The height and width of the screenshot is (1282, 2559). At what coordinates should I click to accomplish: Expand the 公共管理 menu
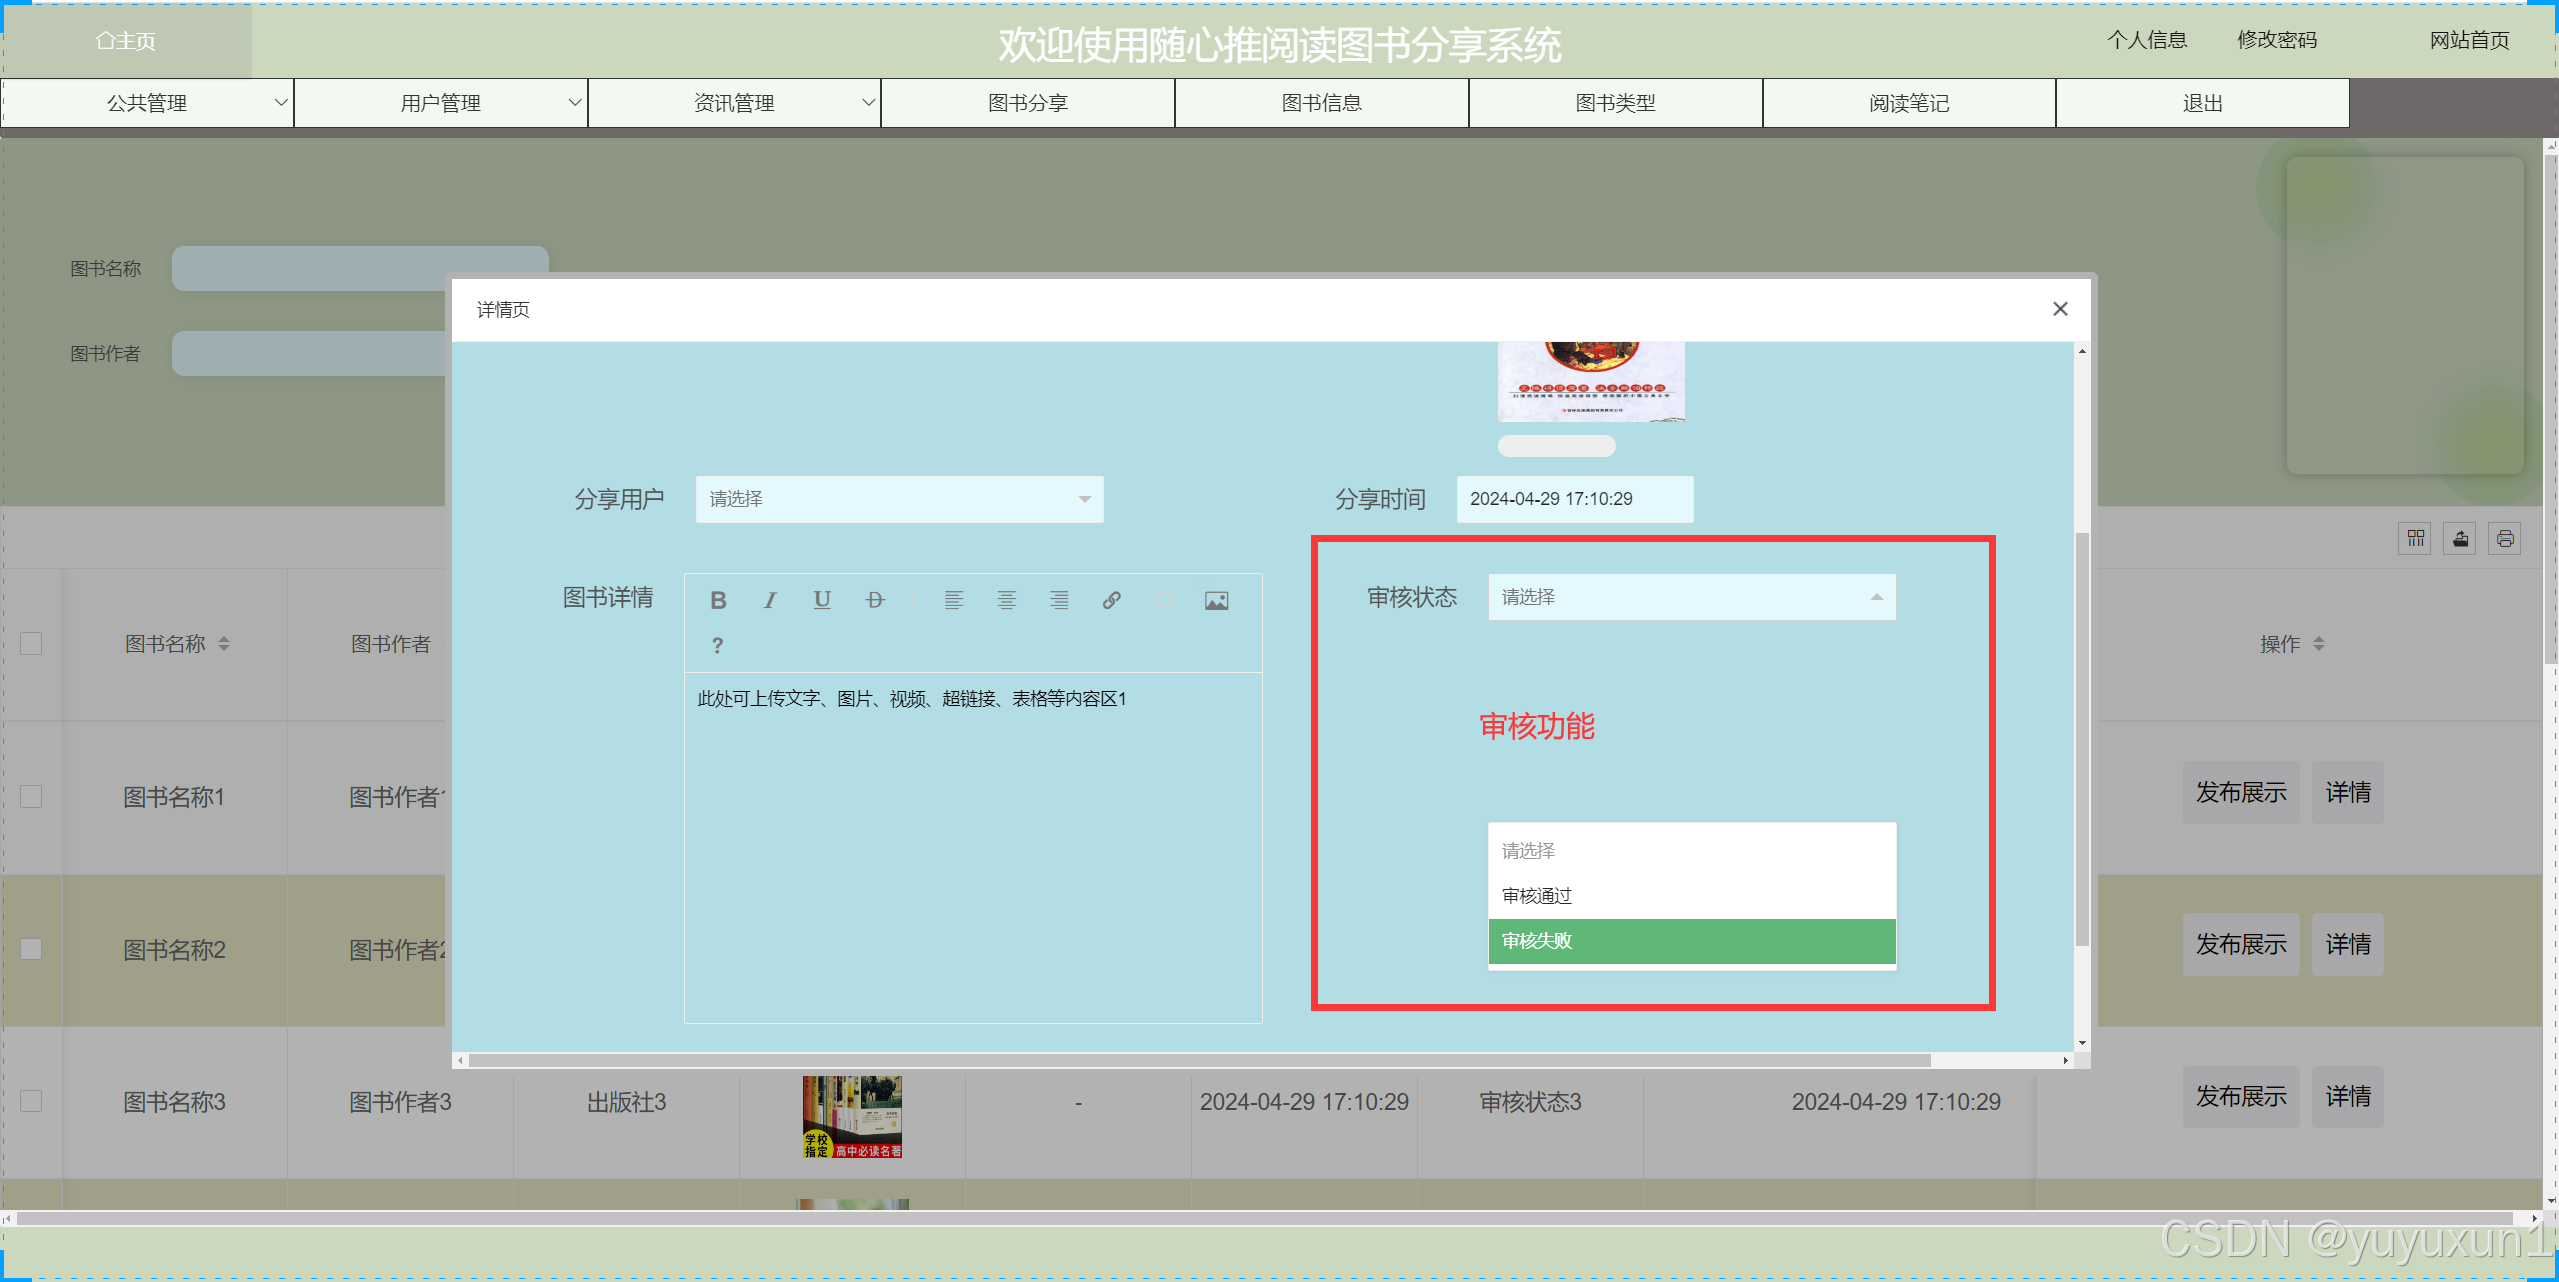click(147, 103)
